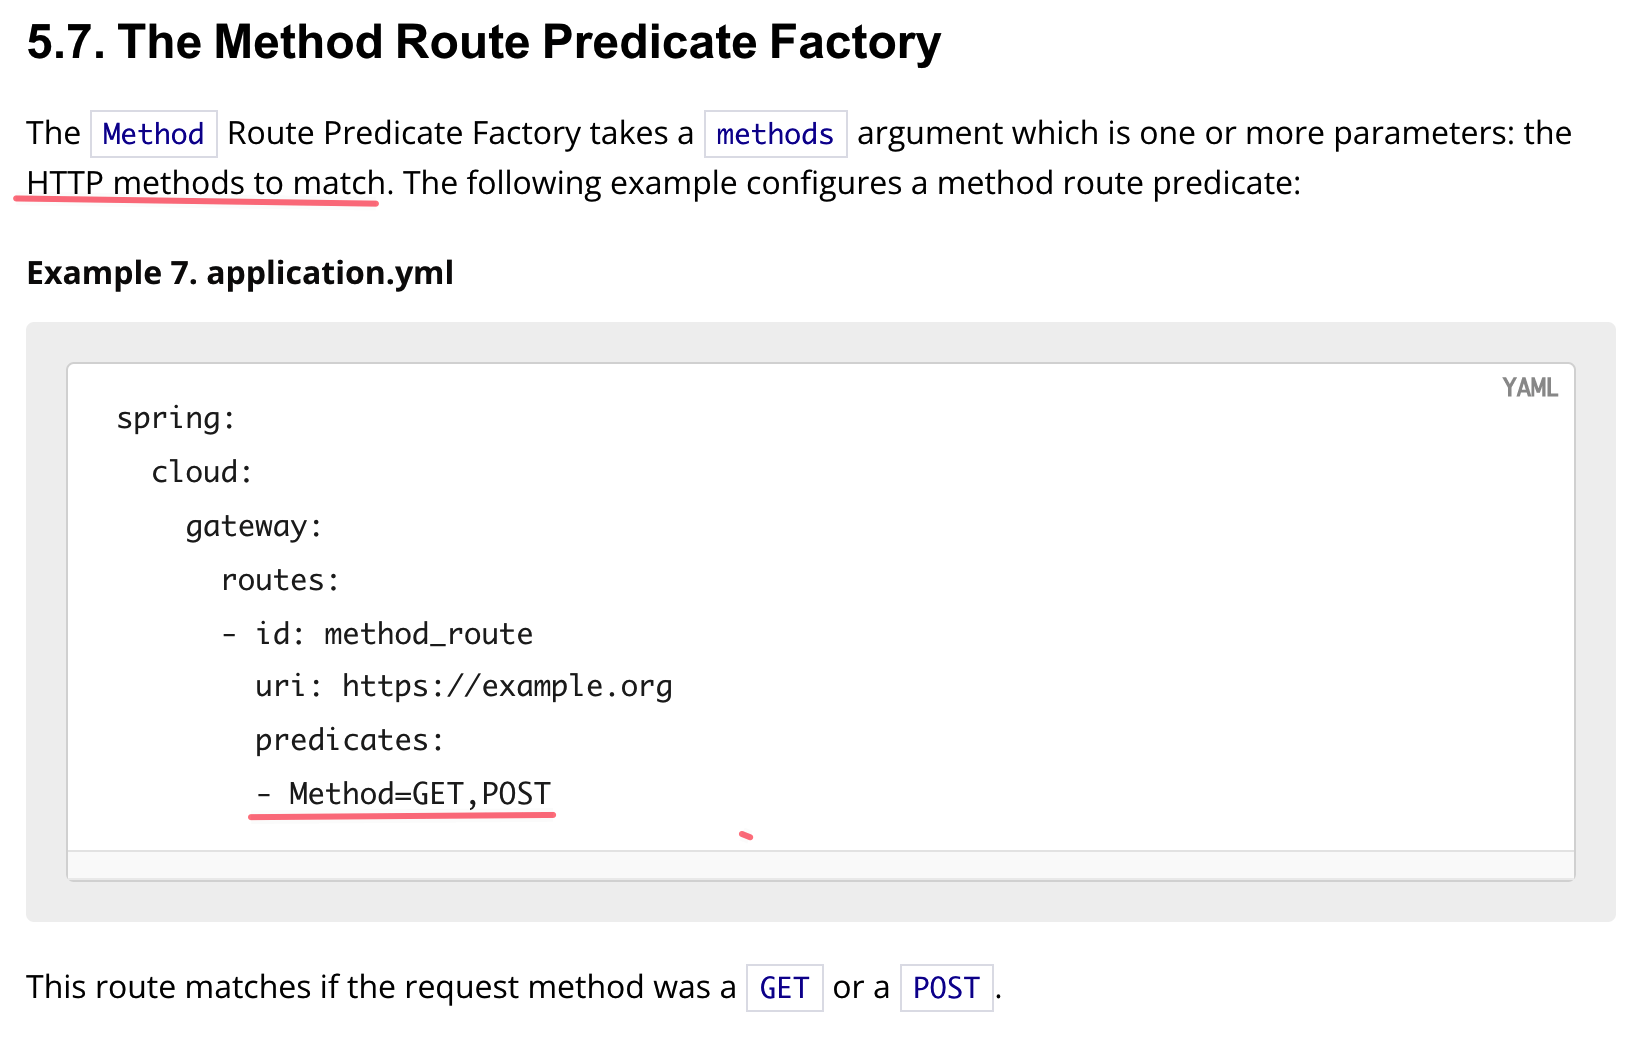Click the Example 7 application.yml caption

click(x=240, y=273)
